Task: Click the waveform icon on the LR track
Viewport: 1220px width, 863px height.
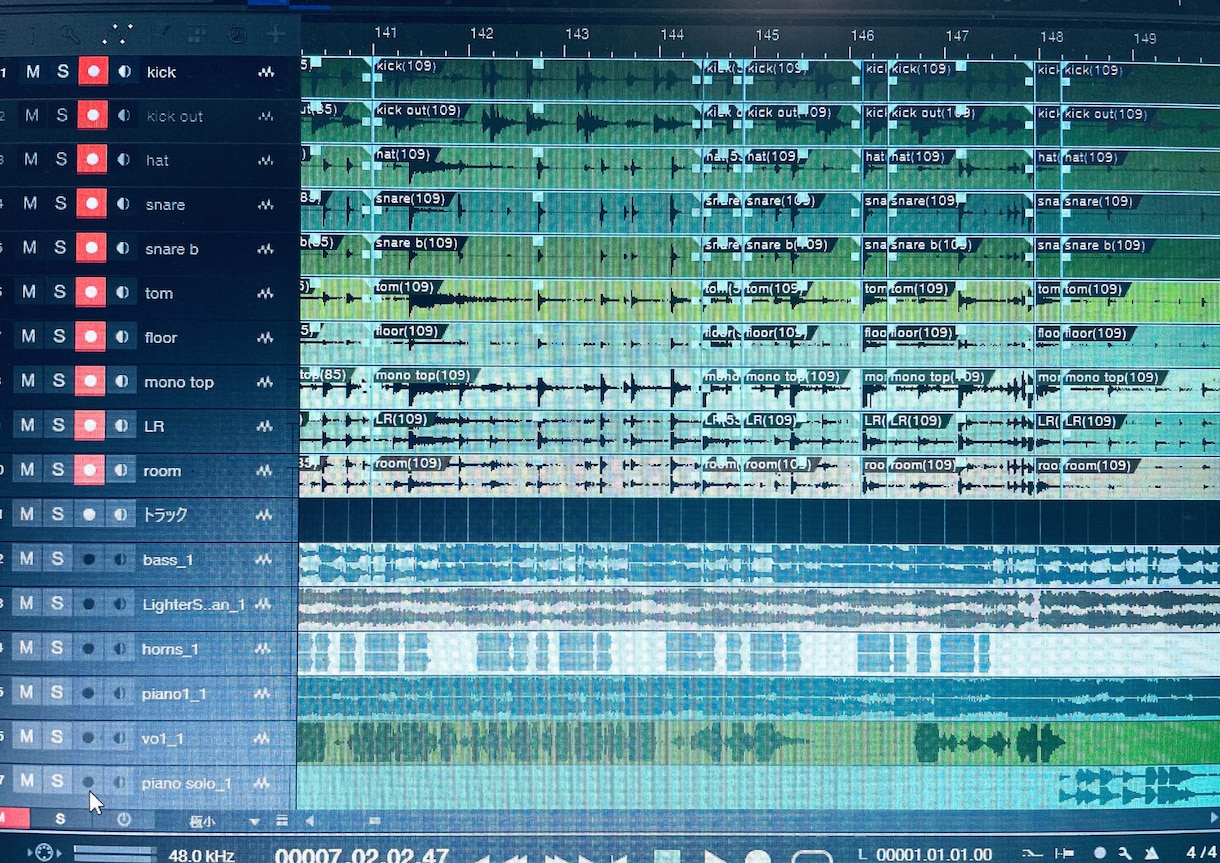Action: (265, 426)
